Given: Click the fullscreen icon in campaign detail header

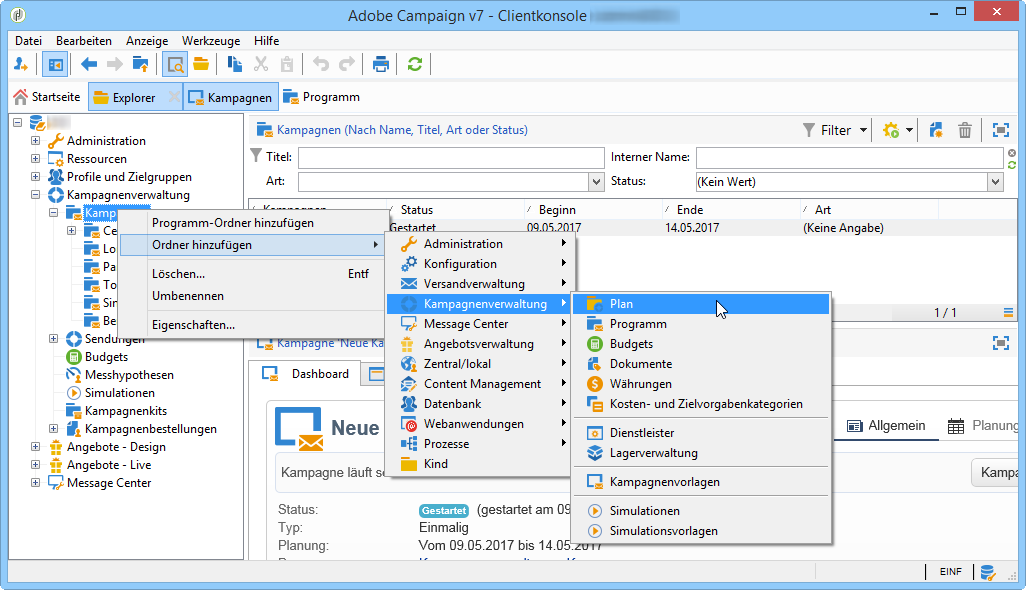Looking at the screenshot, I should 1001,343.
